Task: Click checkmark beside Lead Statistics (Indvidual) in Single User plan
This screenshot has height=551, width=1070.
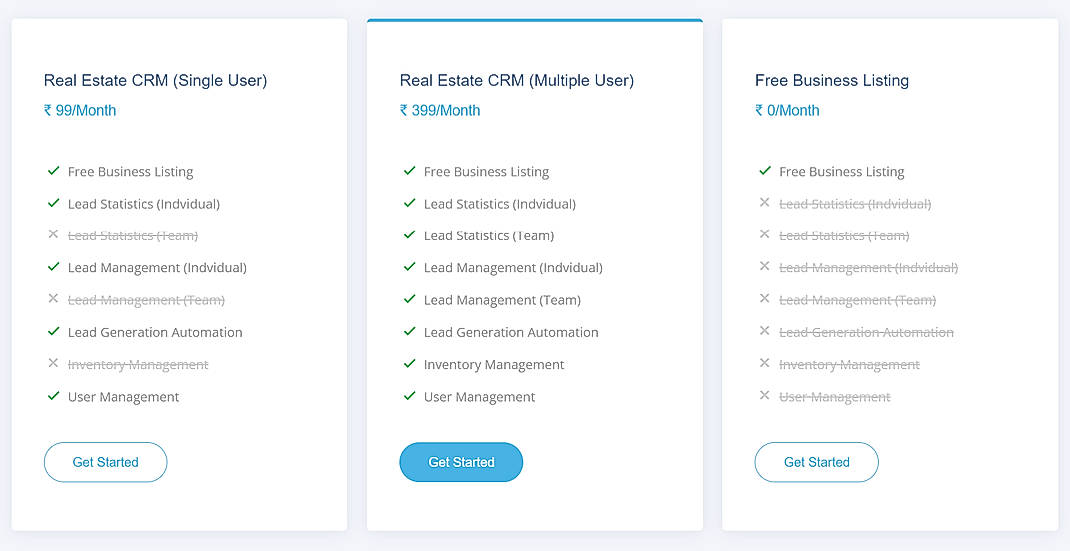Action: point(54,203)
